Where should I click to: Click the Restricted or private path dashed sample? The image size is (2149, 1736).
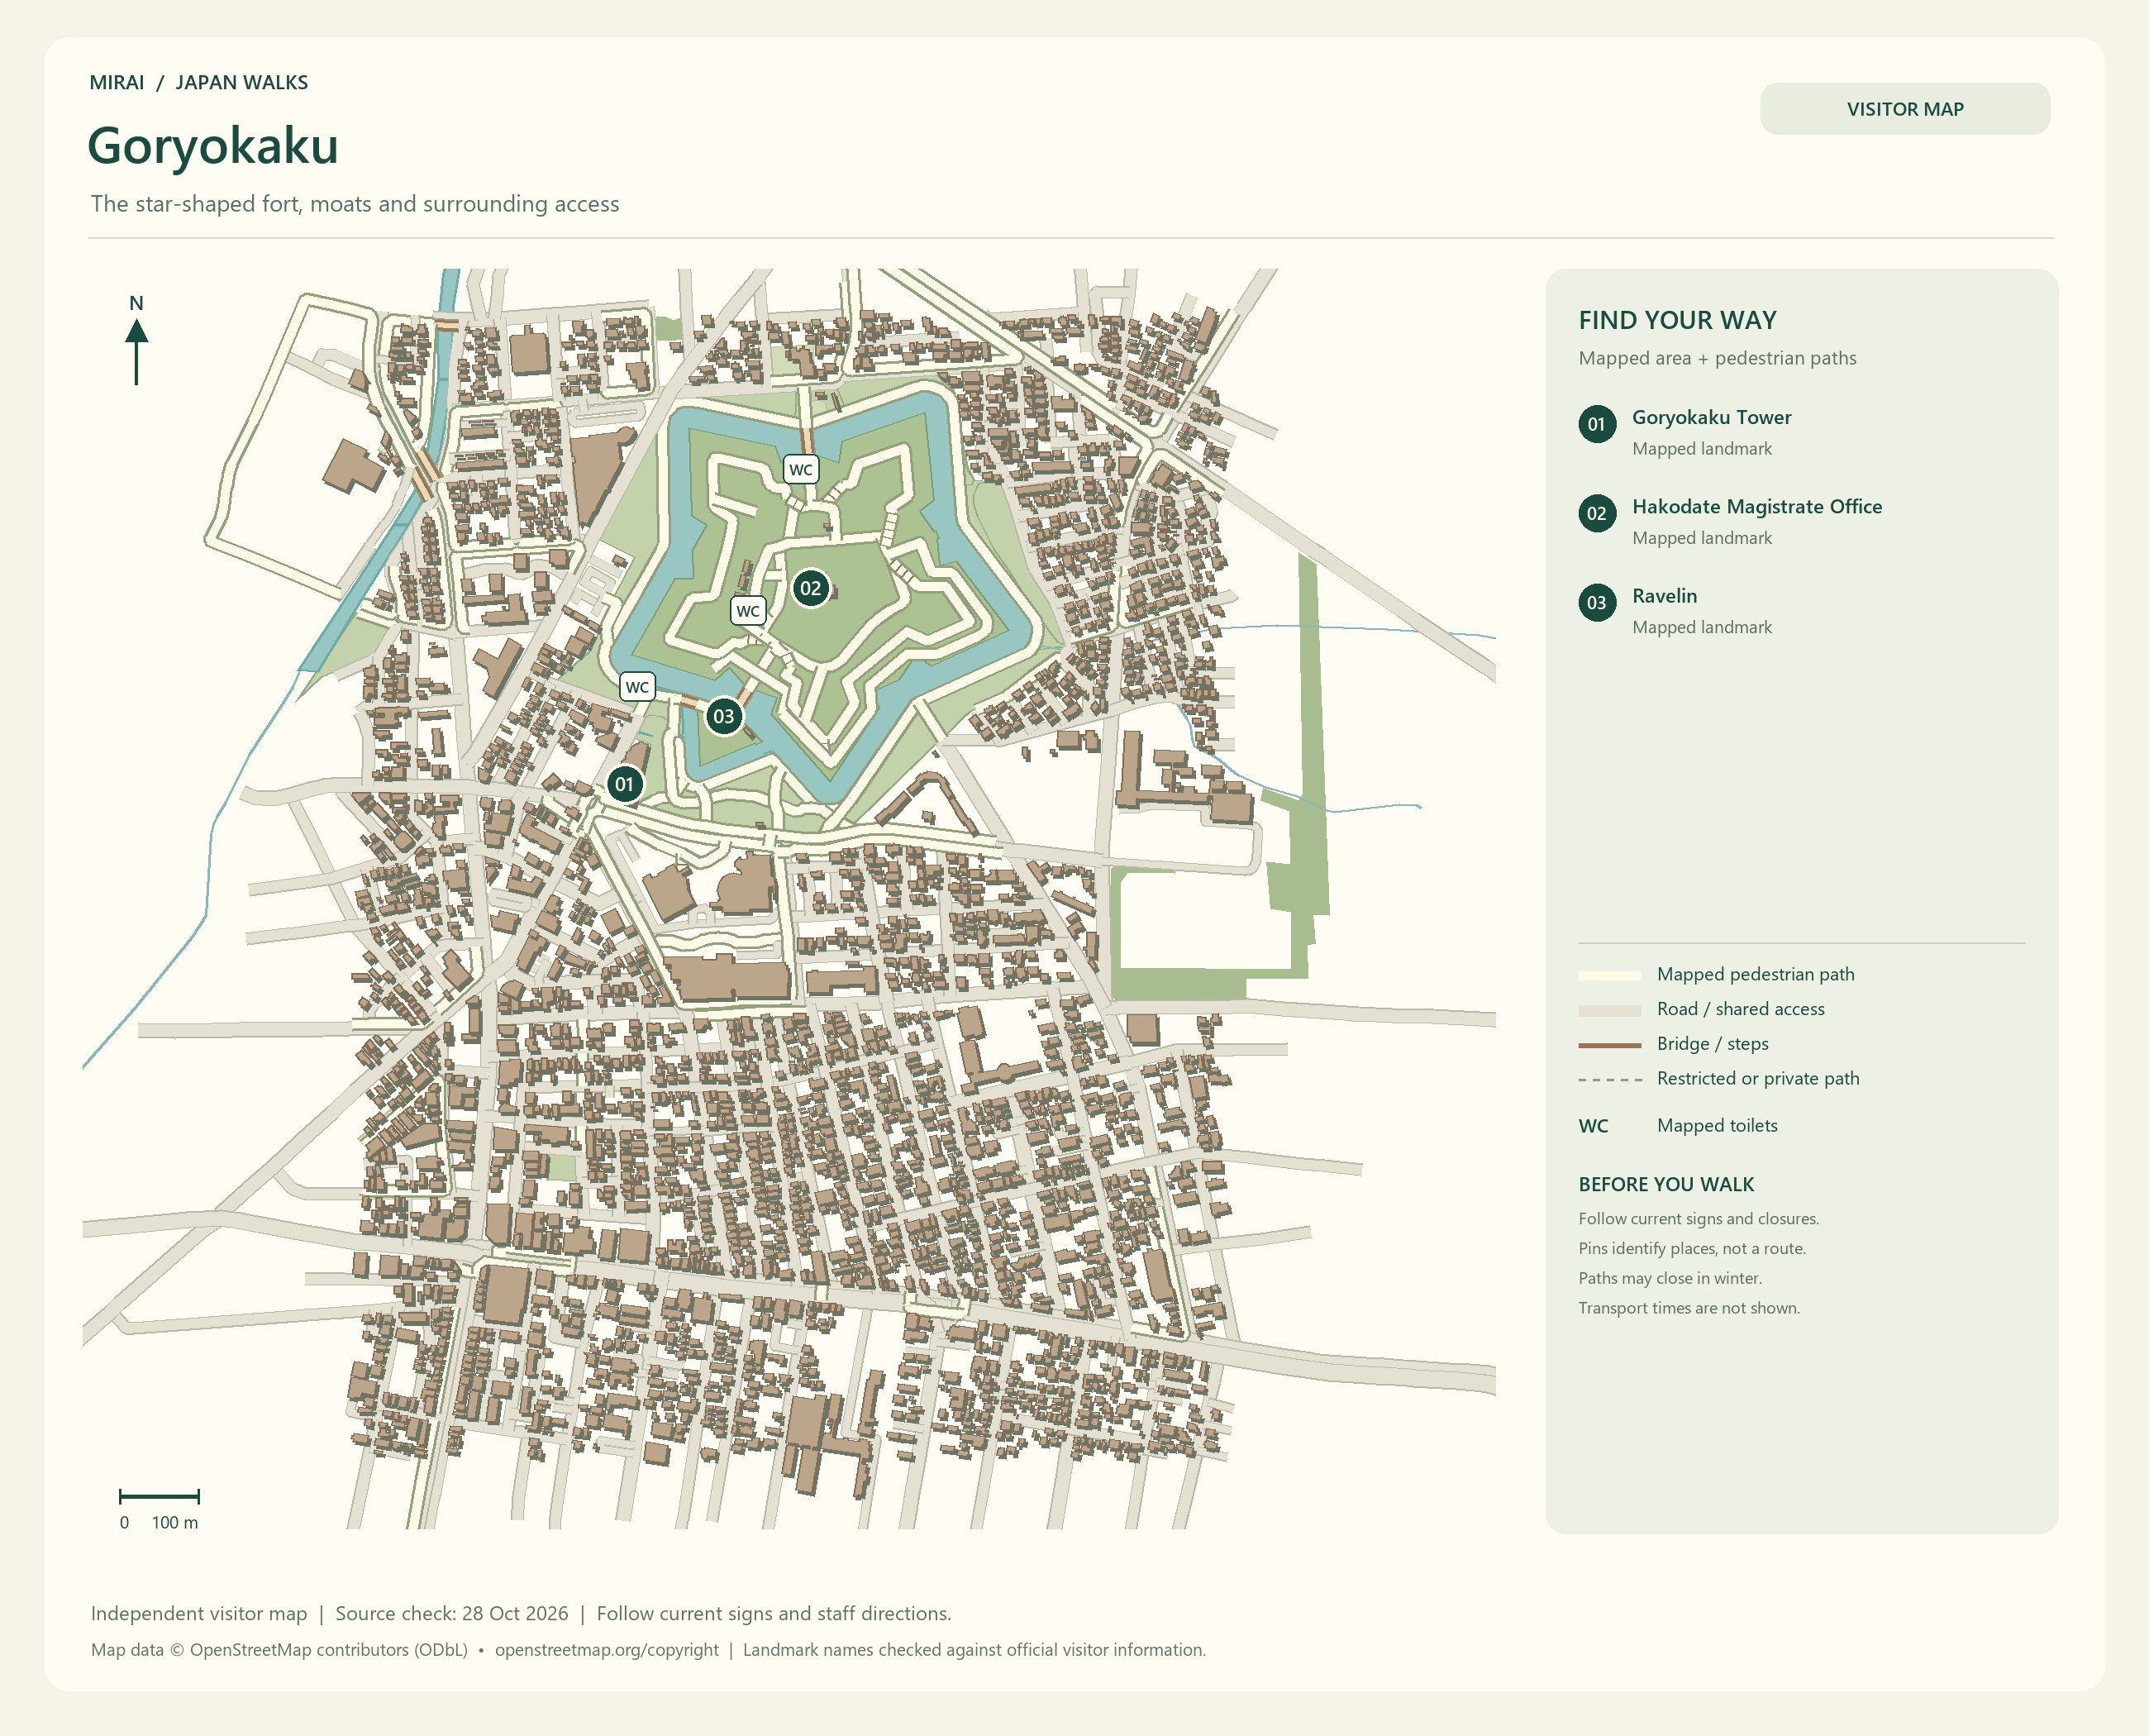point(1609,1080)
